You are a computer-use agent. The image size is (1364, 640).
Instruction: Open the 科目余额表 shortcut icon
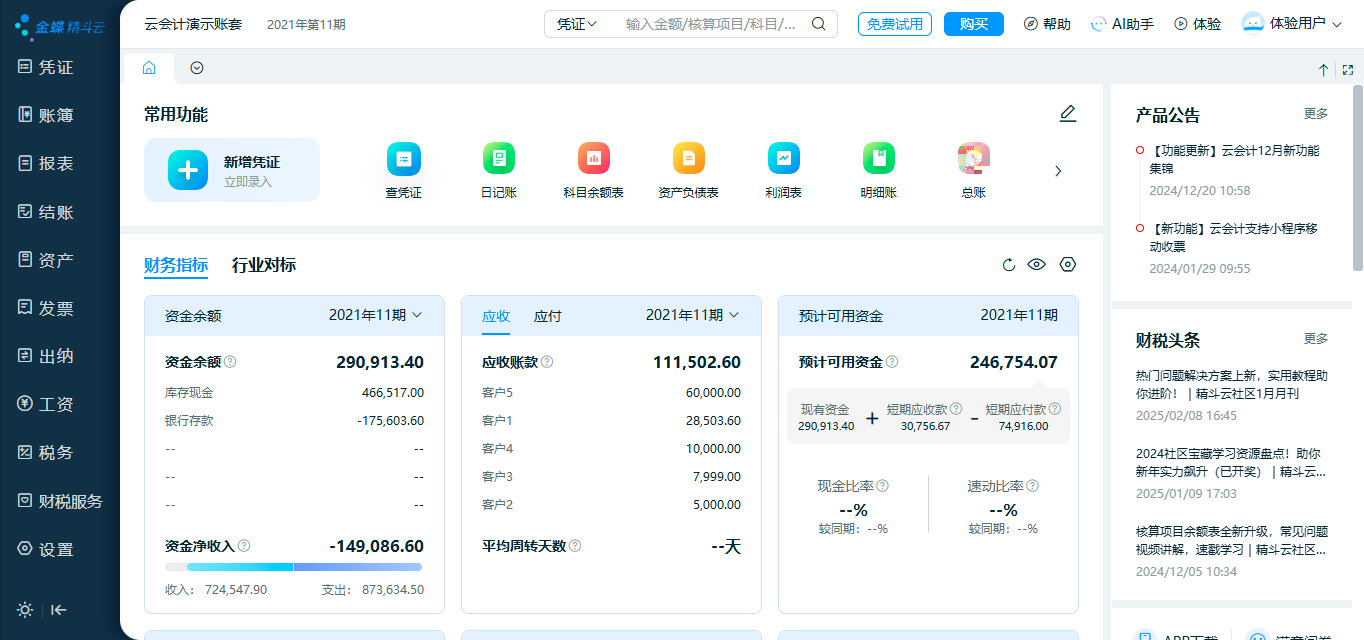coord(594,158)
